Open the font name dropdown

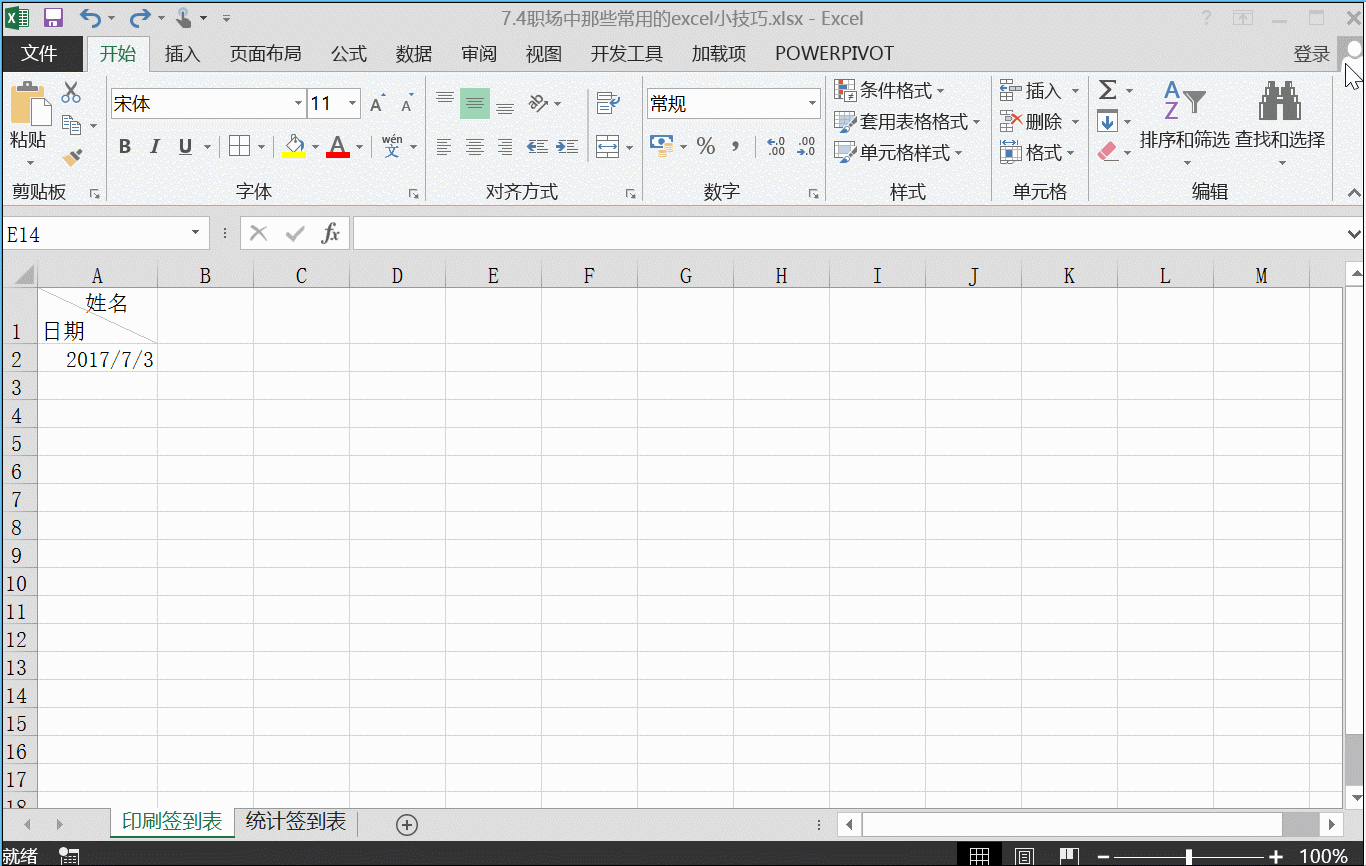[x=297, y=103]
